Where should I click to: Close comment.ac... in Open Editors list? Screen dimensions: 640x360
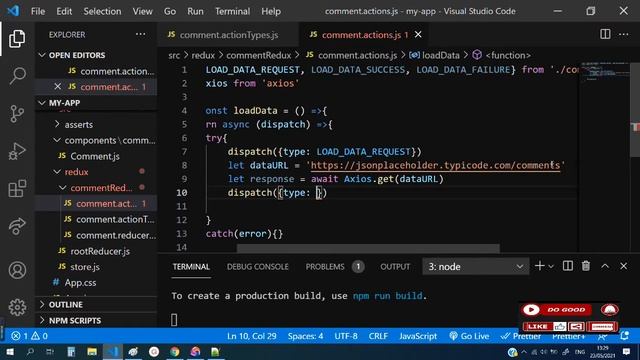pos(58,87)
